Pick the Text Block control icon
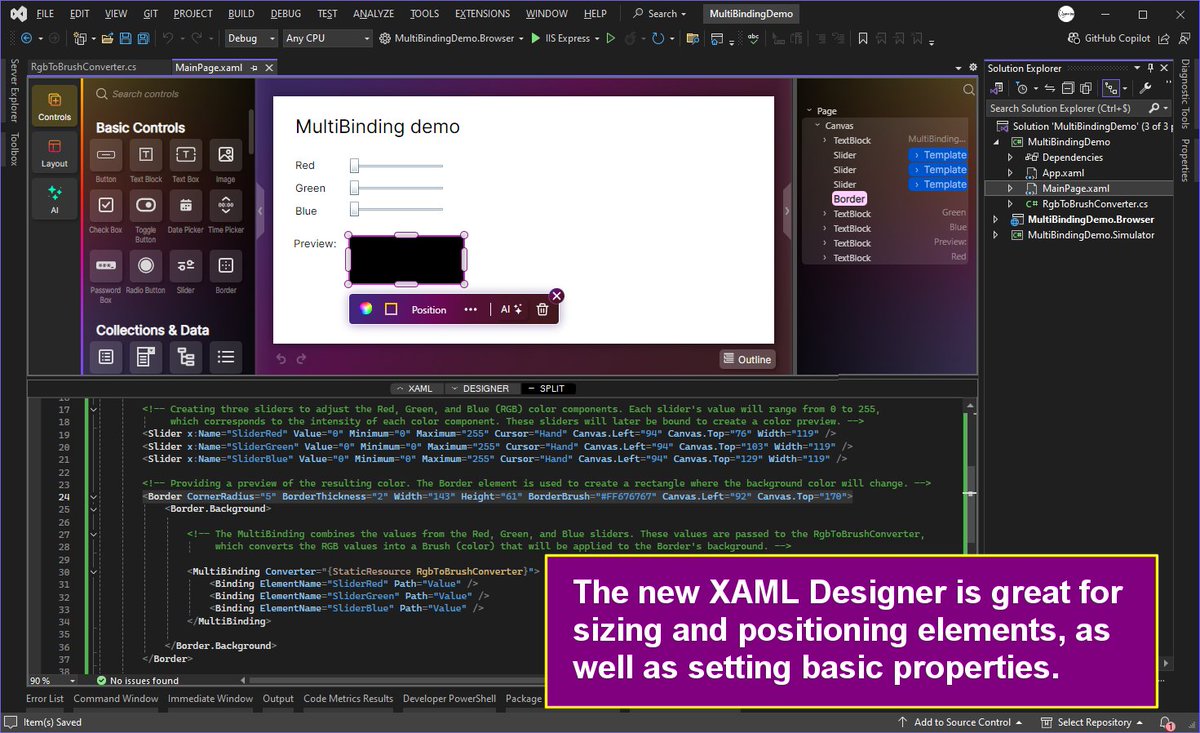This screenshot has height=733, width=1200. click(x=146, y=155)
